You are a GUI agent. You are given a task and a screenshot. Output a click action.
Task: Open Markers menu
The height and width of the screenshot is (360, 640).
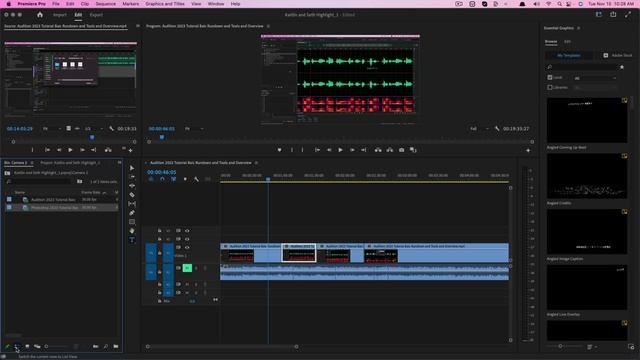click(131, 4)
